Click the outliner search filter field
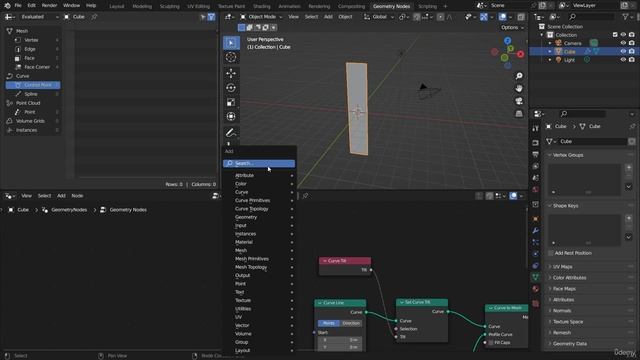 point(591,16)
